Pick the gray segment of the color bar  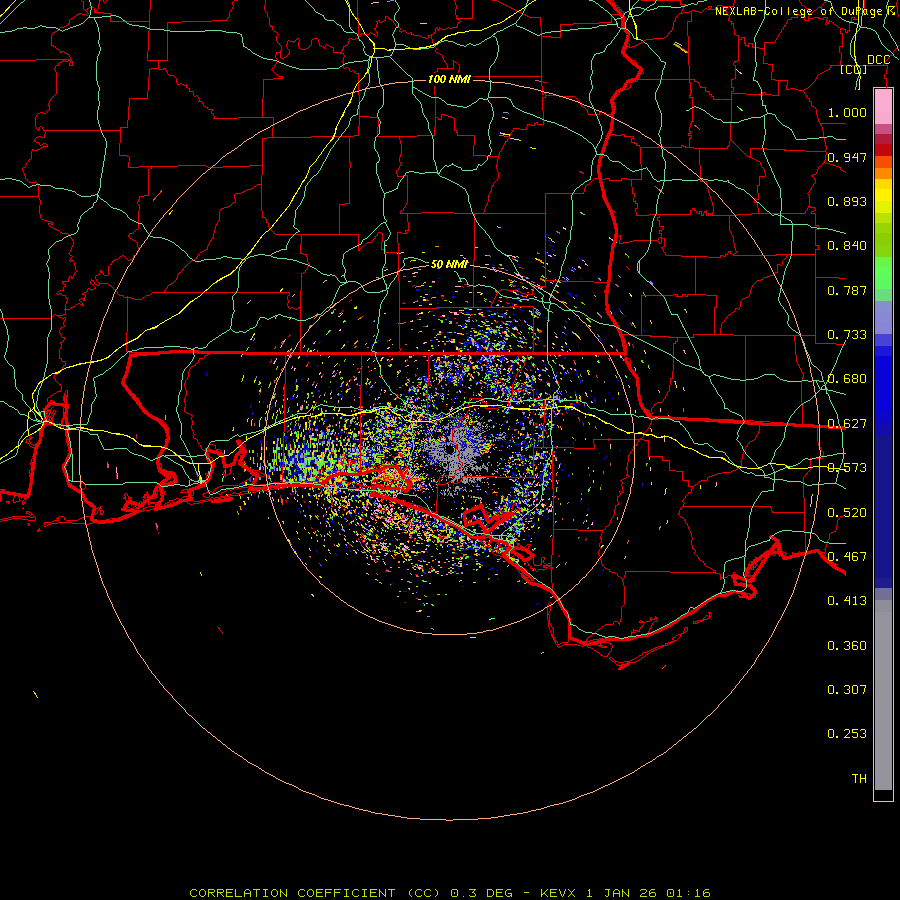point(883,695)
